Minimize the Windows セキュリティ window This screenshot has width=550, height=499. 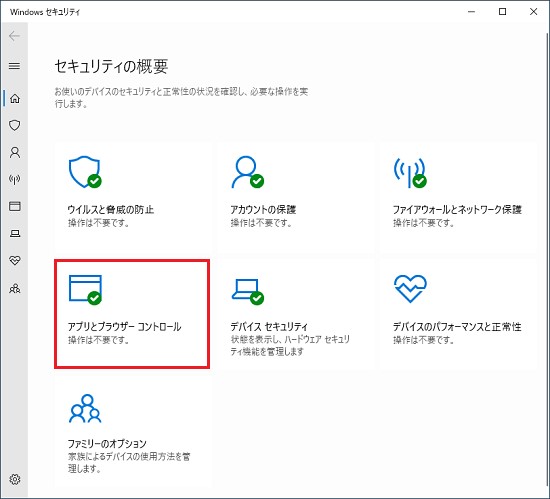(471, 12)
